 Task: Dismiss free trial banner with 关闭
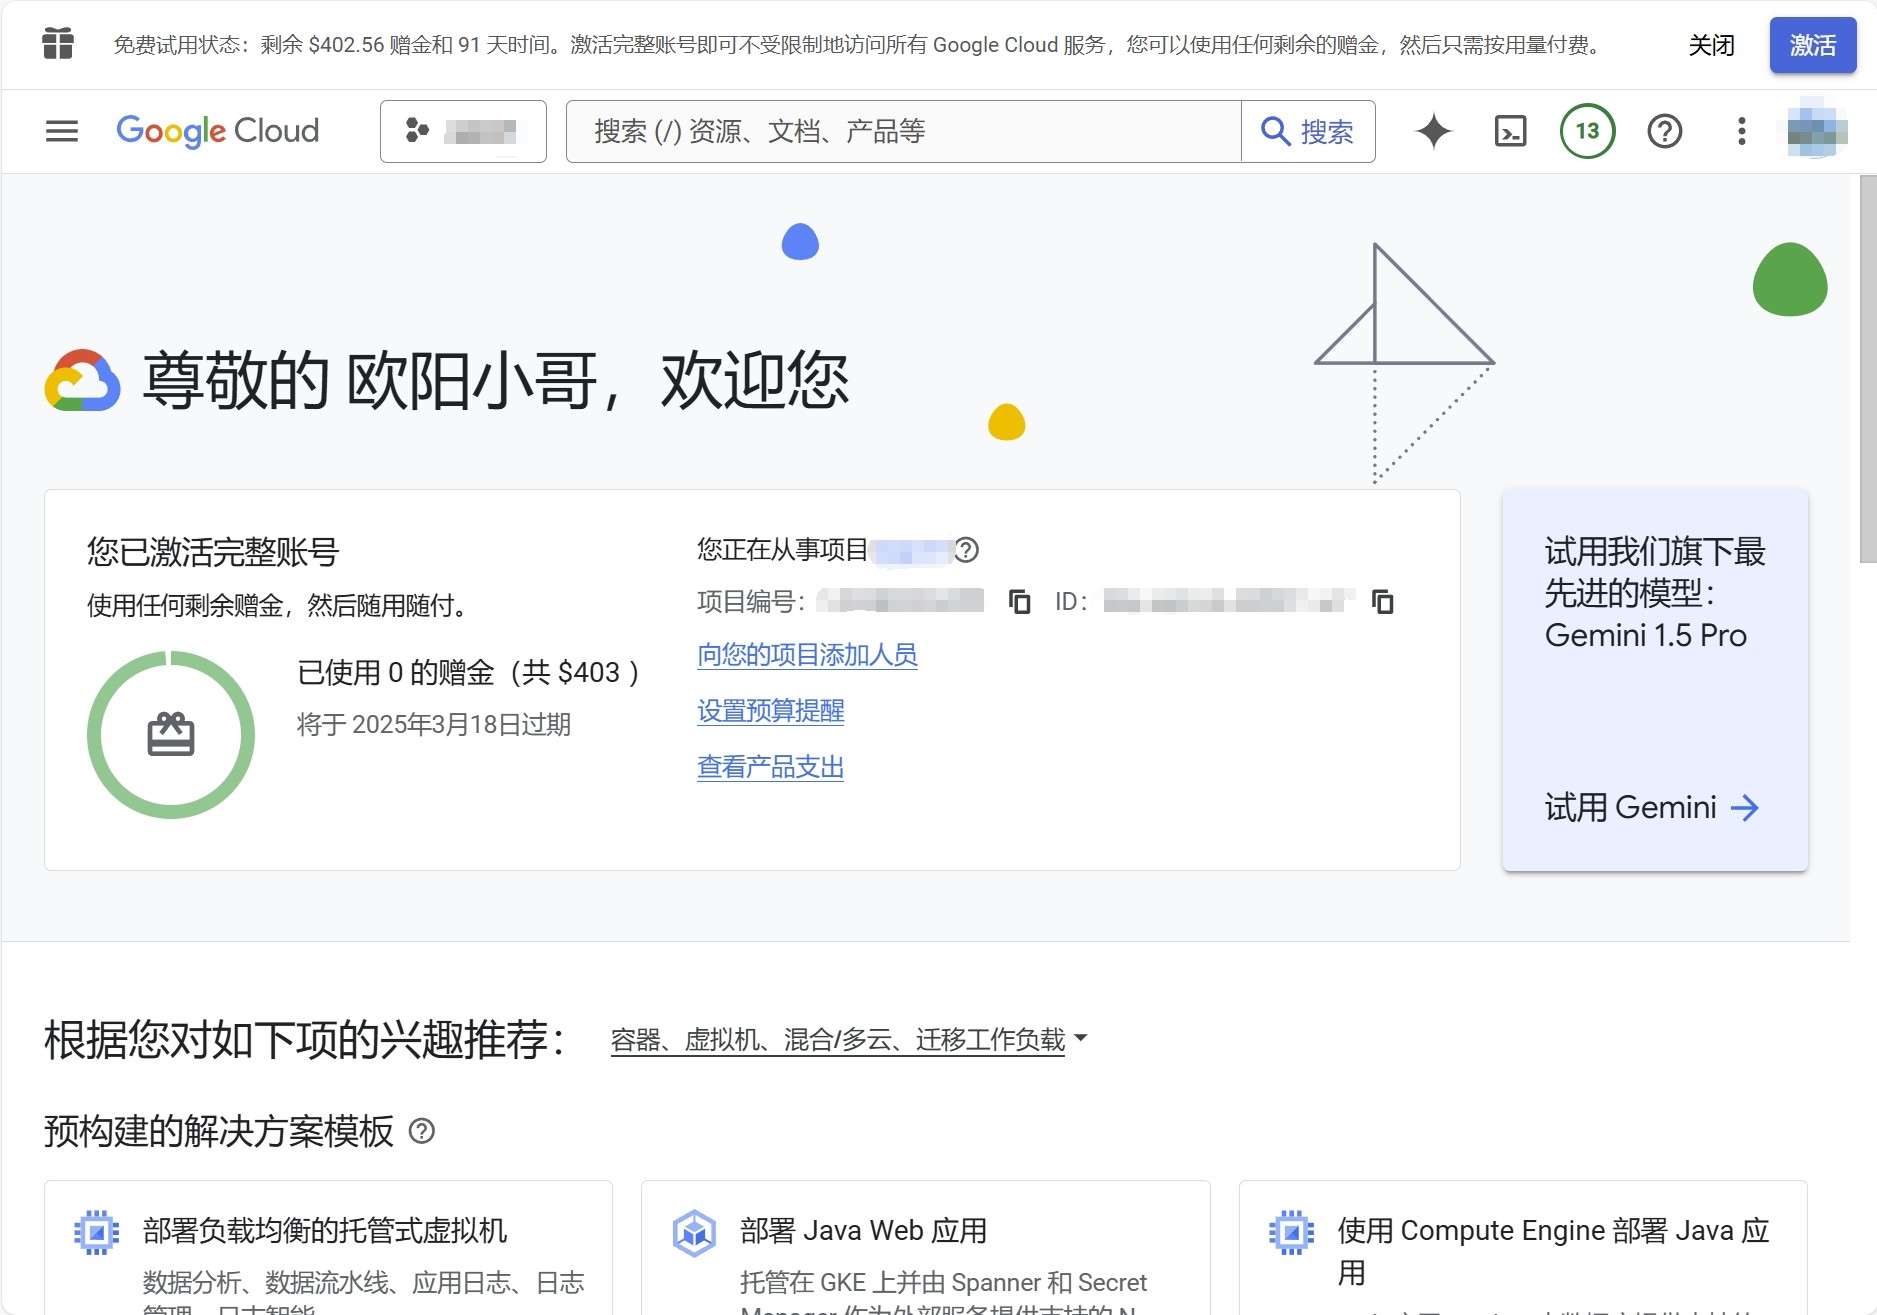pos(1711,45)
